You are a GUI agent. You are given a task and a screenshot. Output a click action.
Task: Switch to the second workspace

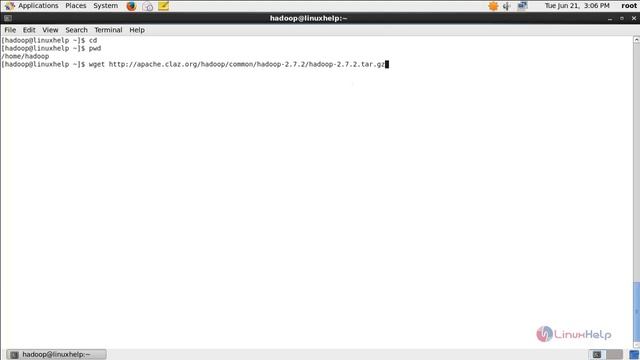pyautogui.click(x=615, y=355)
